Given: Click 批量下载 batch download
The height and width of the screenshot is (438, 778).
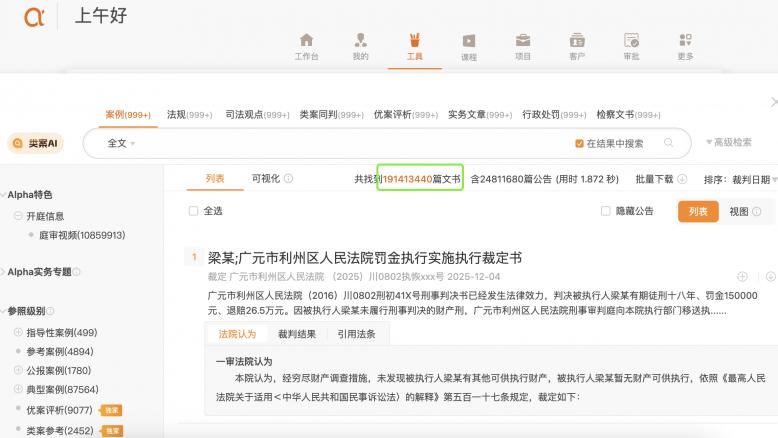Looking at the screenshot, I should pyautogui.click(x=654, y=179).
